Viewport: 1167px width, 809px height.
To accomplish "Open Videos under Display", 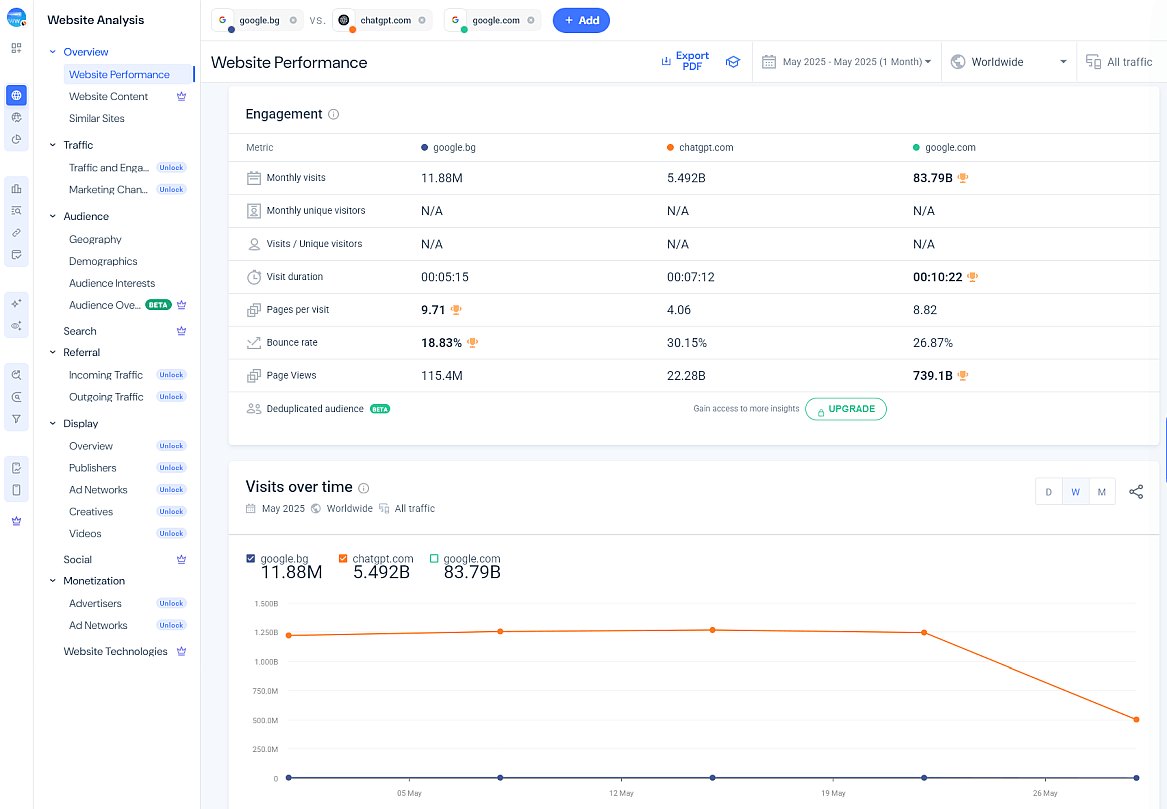I will tap(85, 534).
